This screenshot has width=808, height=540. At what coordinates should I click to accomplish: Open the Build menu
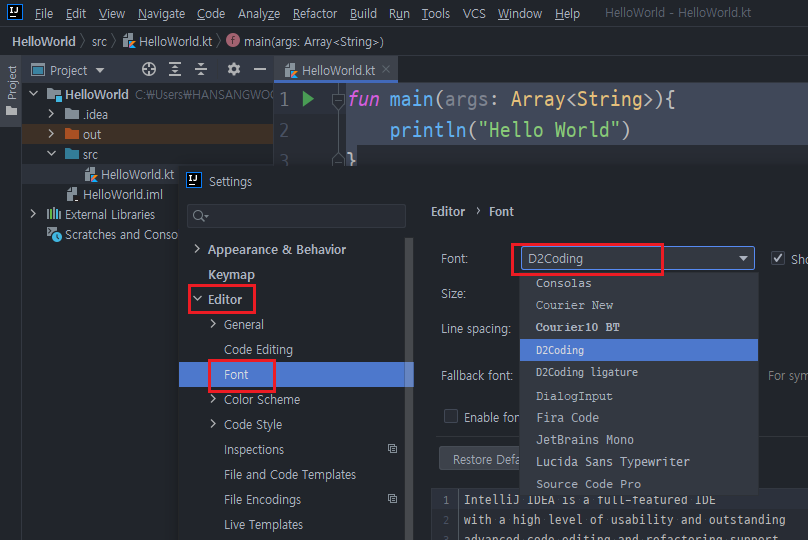363,13
